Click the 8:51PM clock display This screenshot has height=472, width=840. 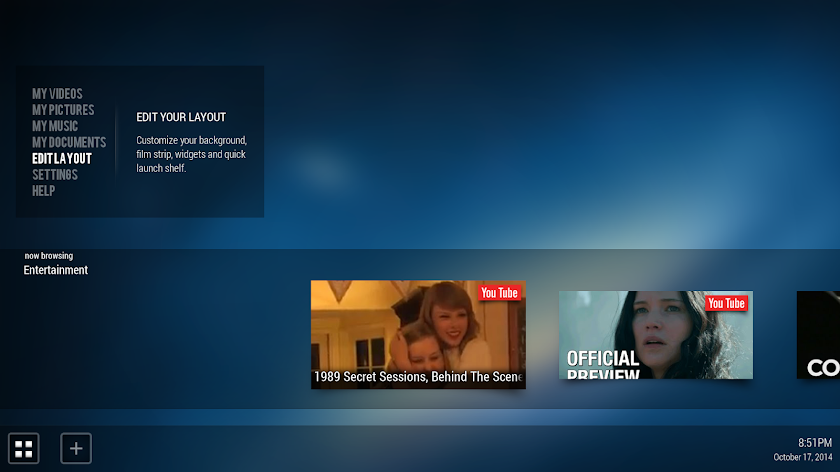815,443
